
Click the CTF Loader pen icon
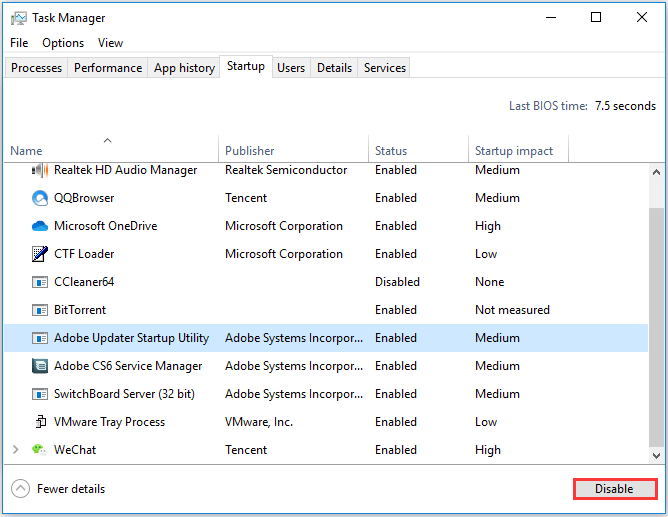(x=40, y=254)
